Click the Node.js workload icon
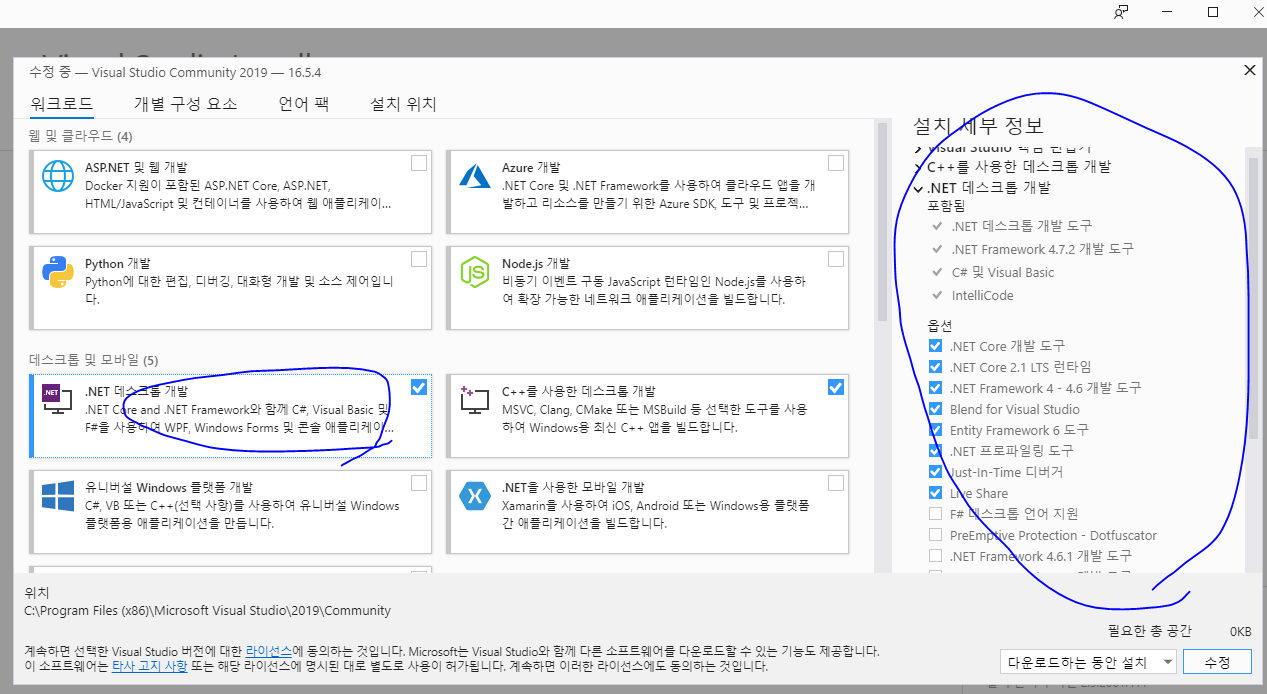The image size is (1267, 694). click(x=474, y=272)
